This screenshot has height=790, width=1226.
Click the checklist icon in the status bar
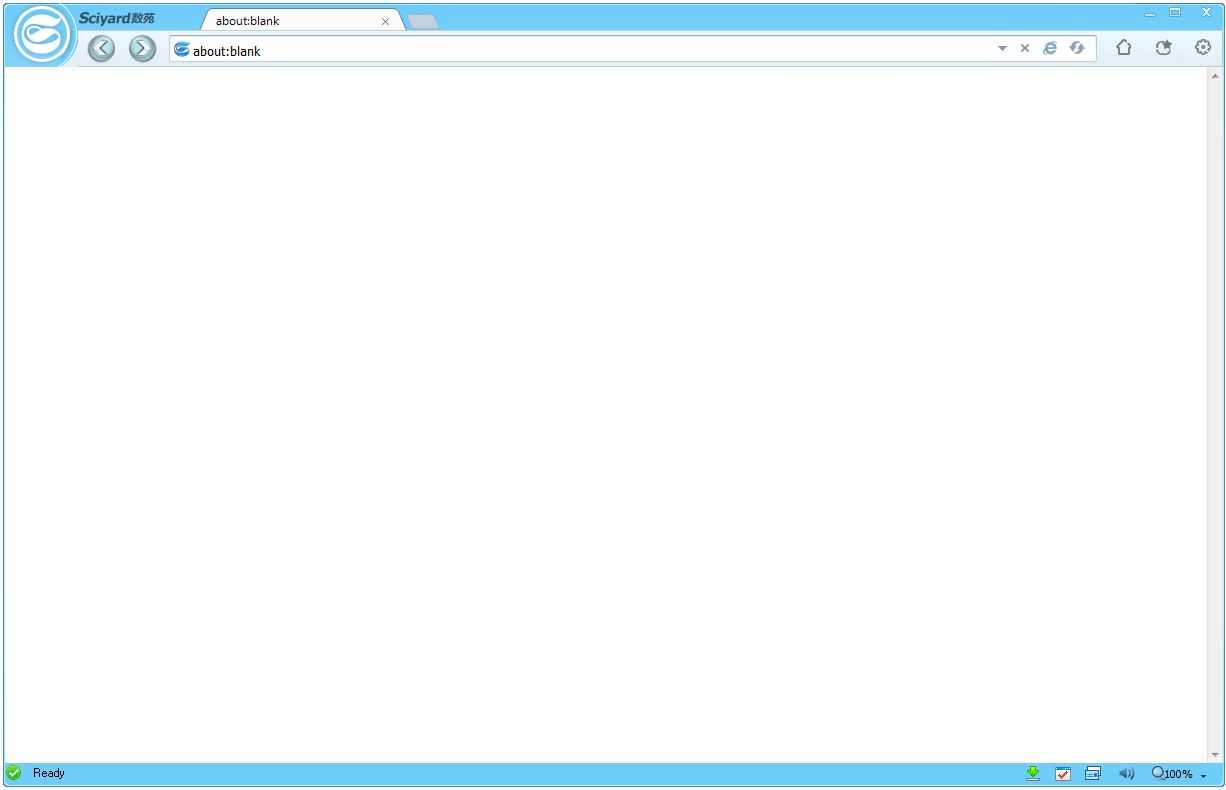[1063, 773]
